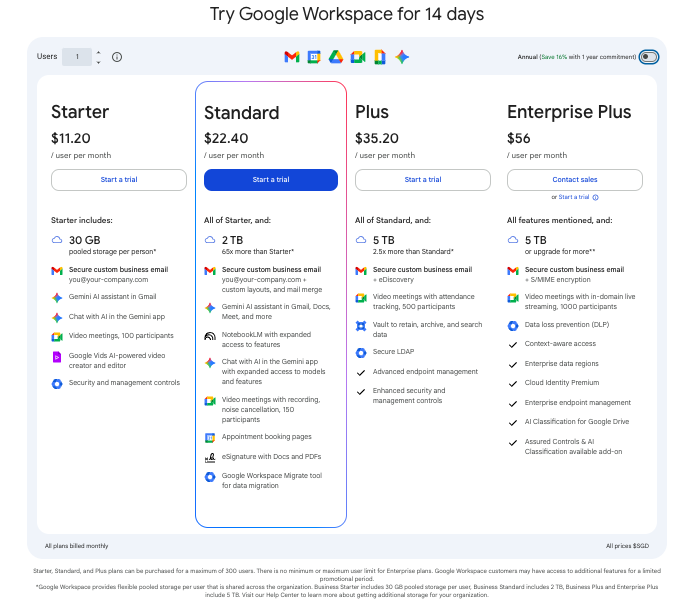Image resolution: width=688 pixels, height=601 pixels.
Task: Click the 'Standard' plan heading
Action: pyautogui.click(x=242, y=113)
